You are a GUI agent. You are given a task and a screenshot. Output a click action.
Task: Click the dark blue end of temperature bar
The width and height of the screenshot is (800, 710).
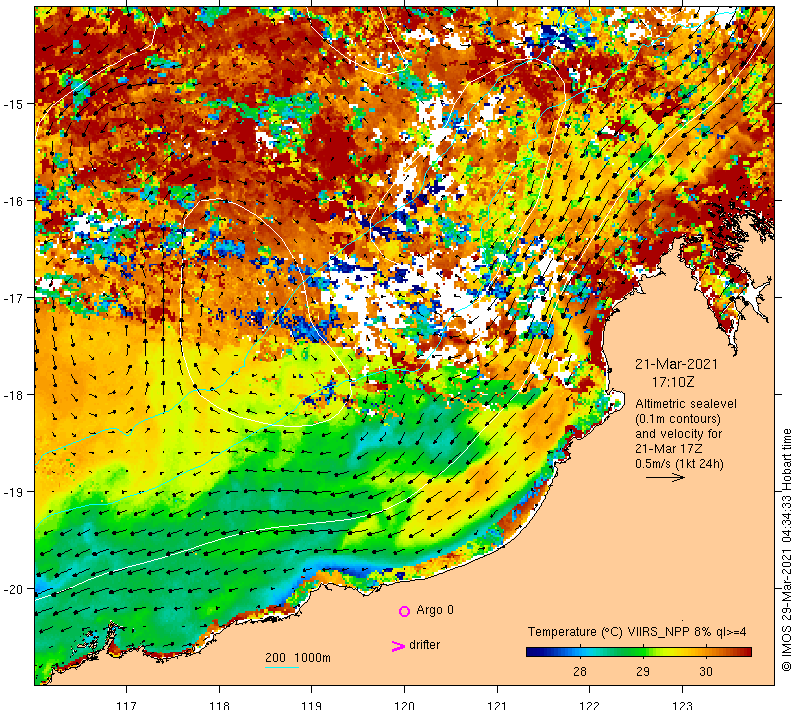tap(533, 652)
